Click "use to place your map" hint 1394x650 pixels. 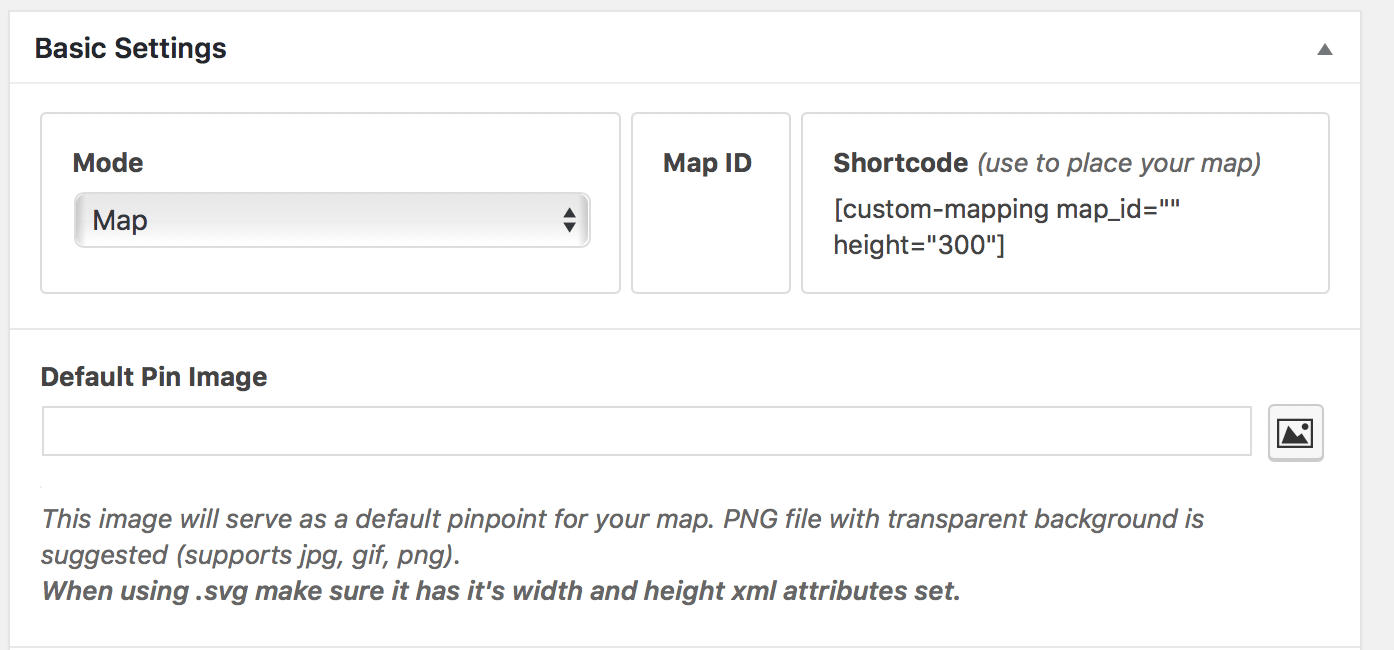1118,163
